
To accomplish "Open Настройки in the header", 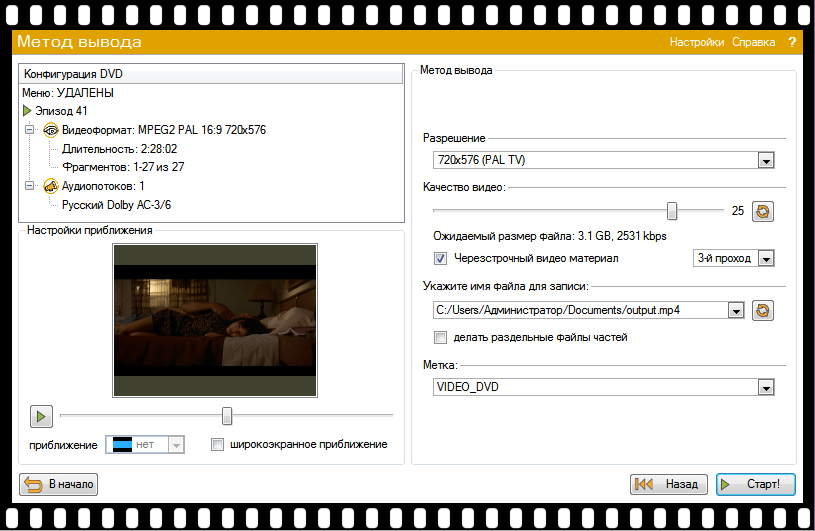I will click(696, 42).
